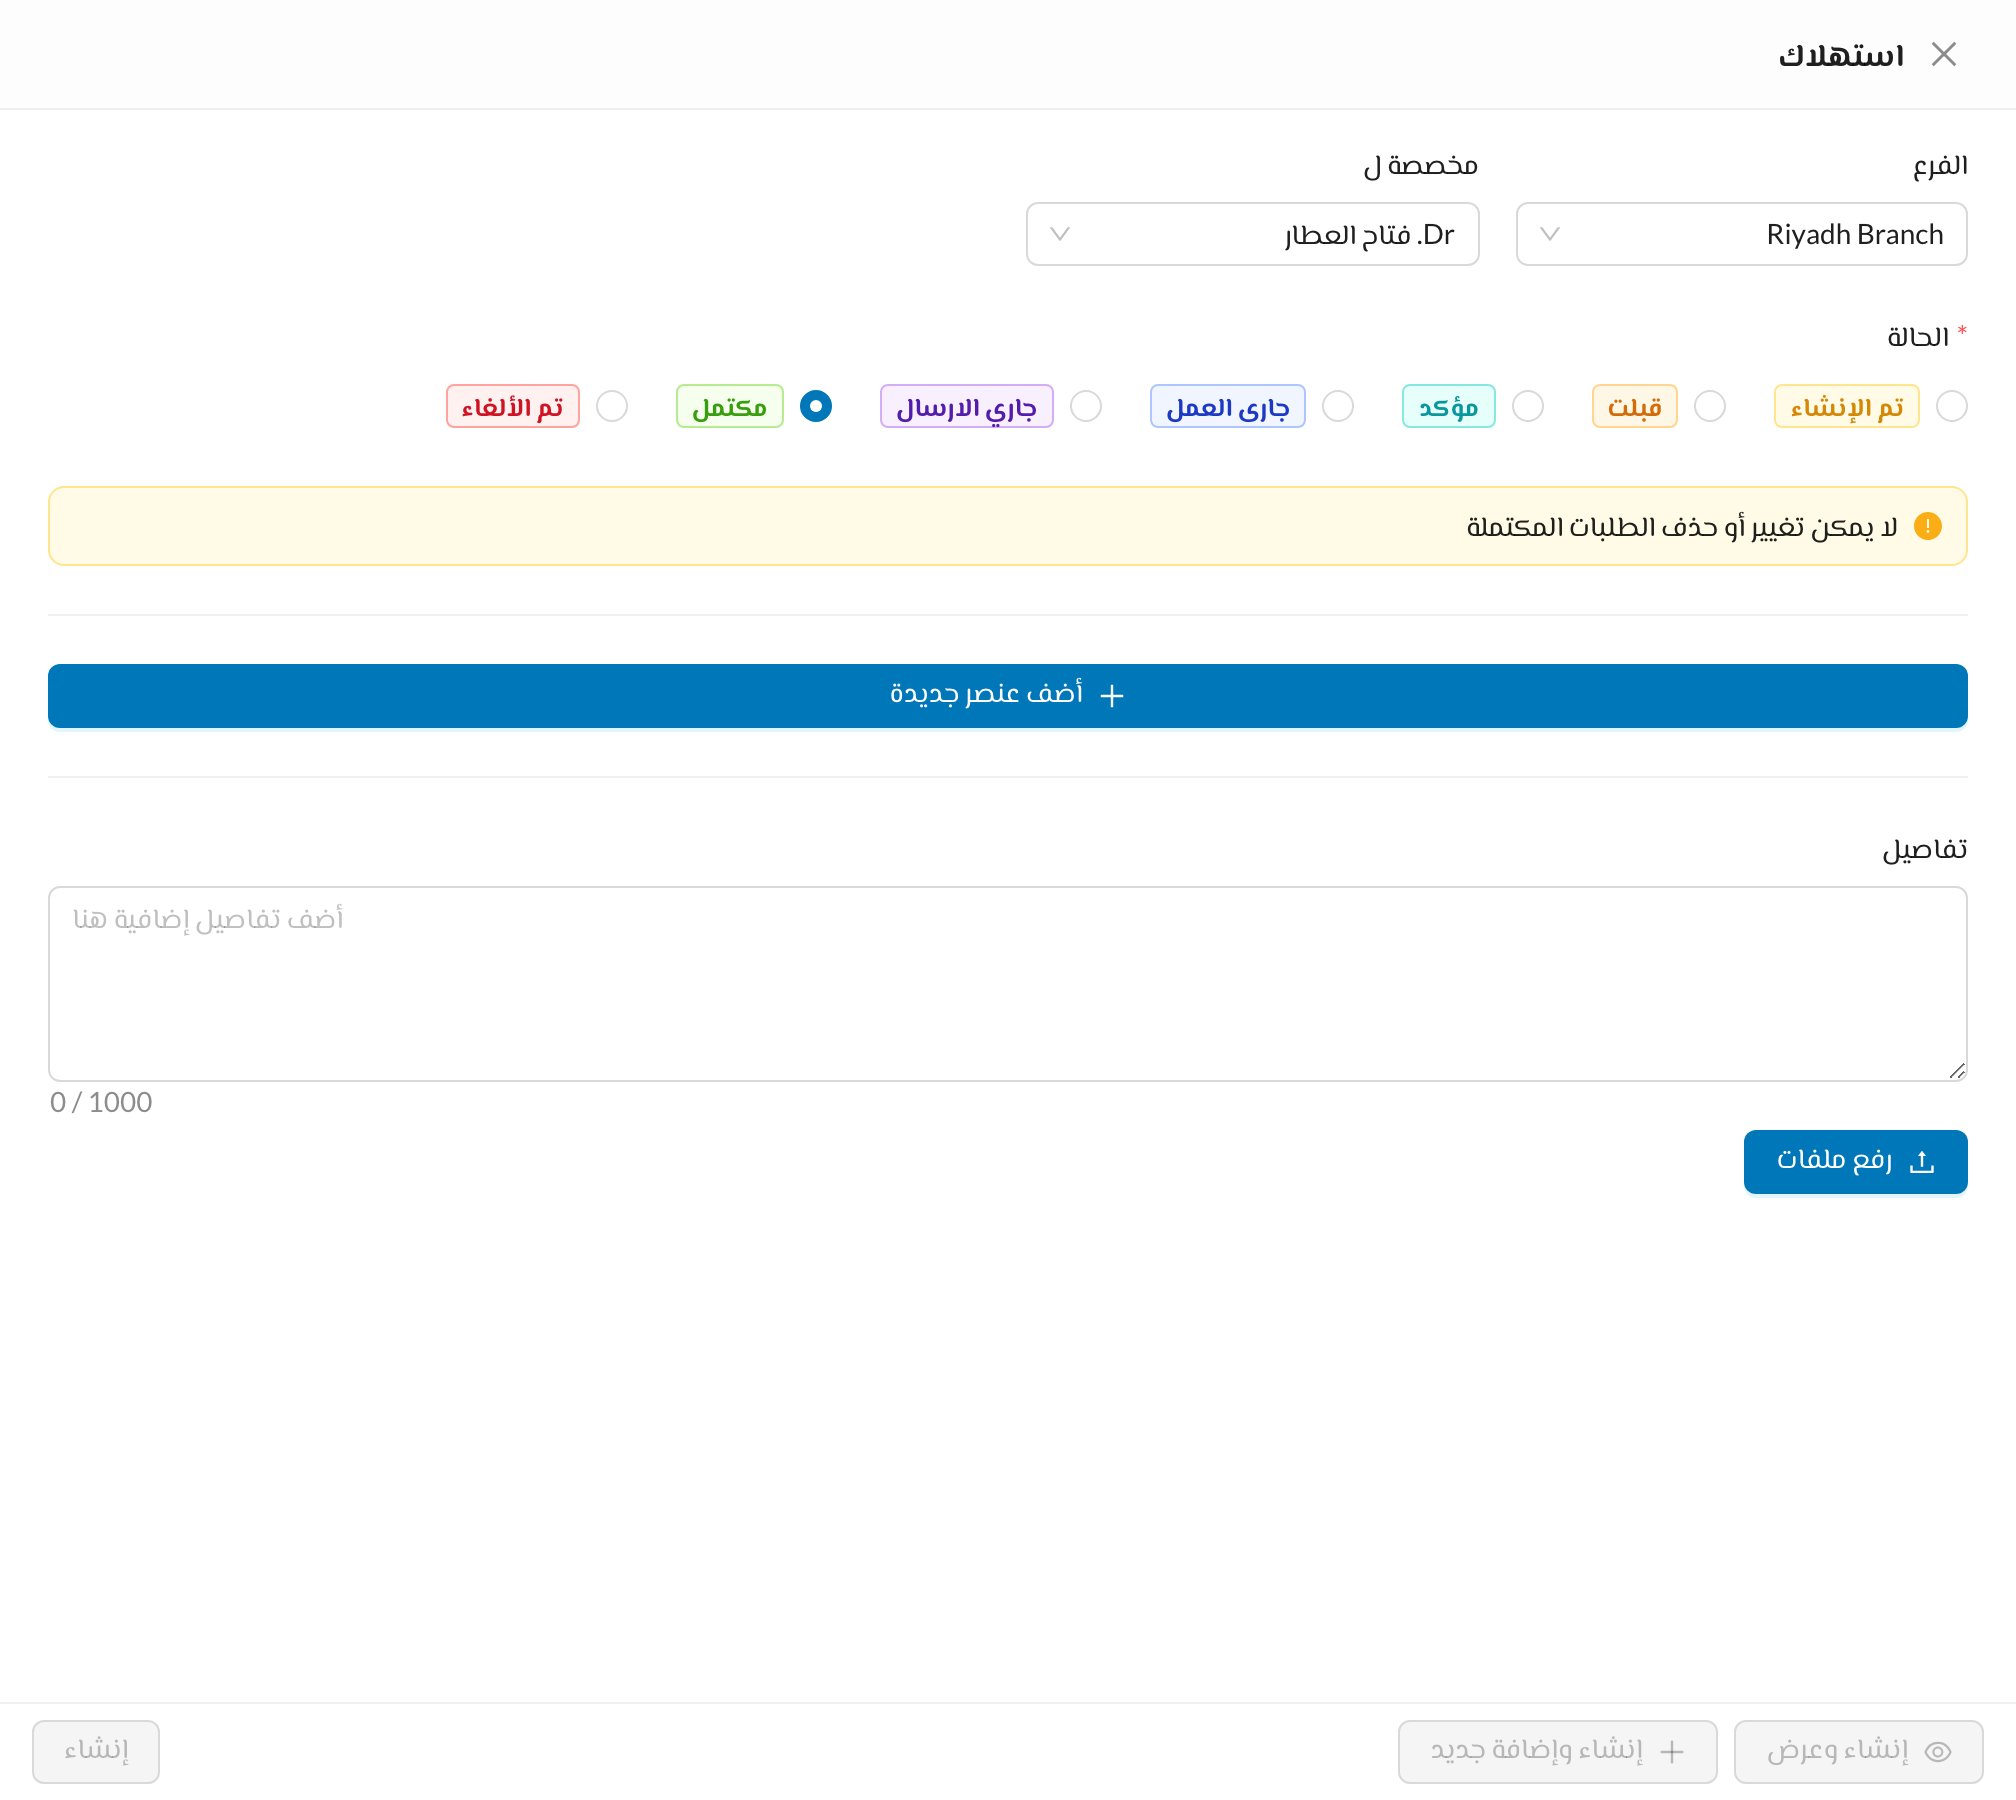Click the تم الإنشاء yellow status tag

point(1846,406)
